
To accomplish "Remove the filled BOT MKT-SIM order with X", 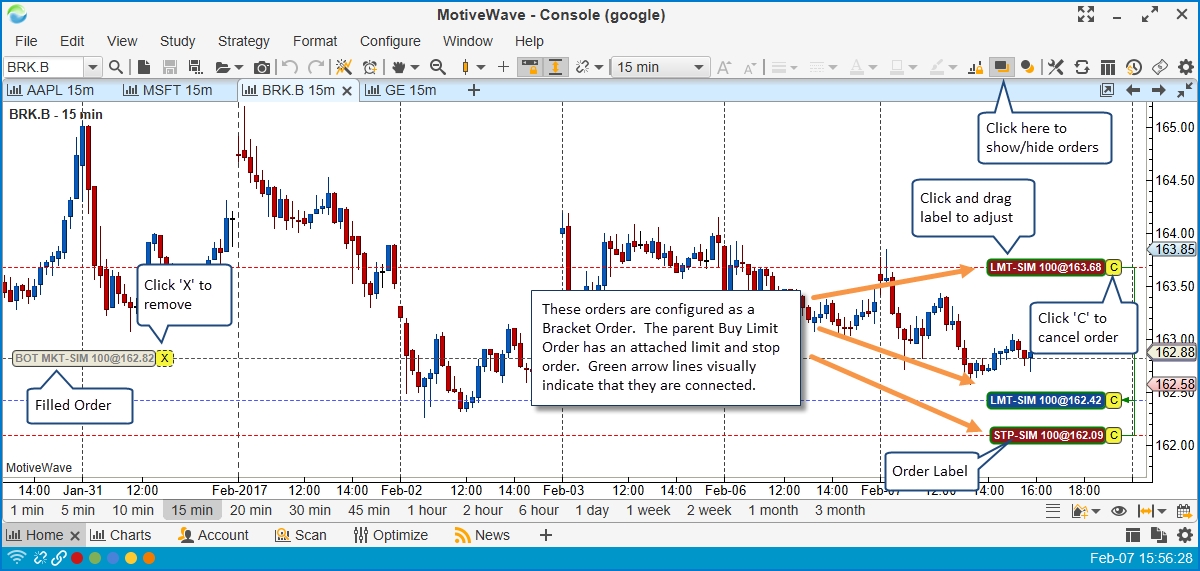I will [165, 358].
